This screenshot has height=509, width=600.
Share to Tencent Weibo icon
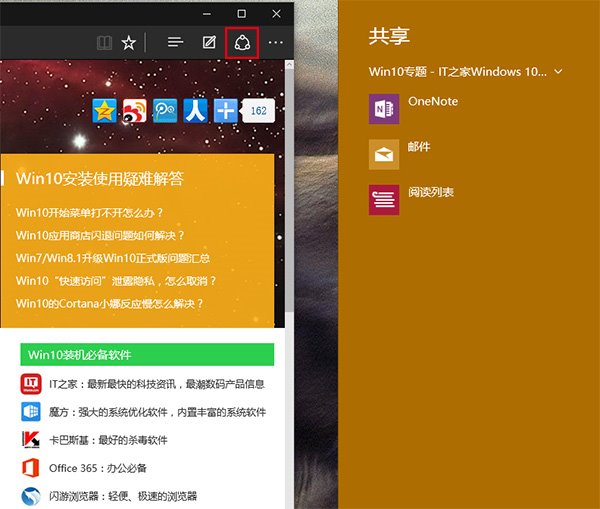tap(165, 111)
